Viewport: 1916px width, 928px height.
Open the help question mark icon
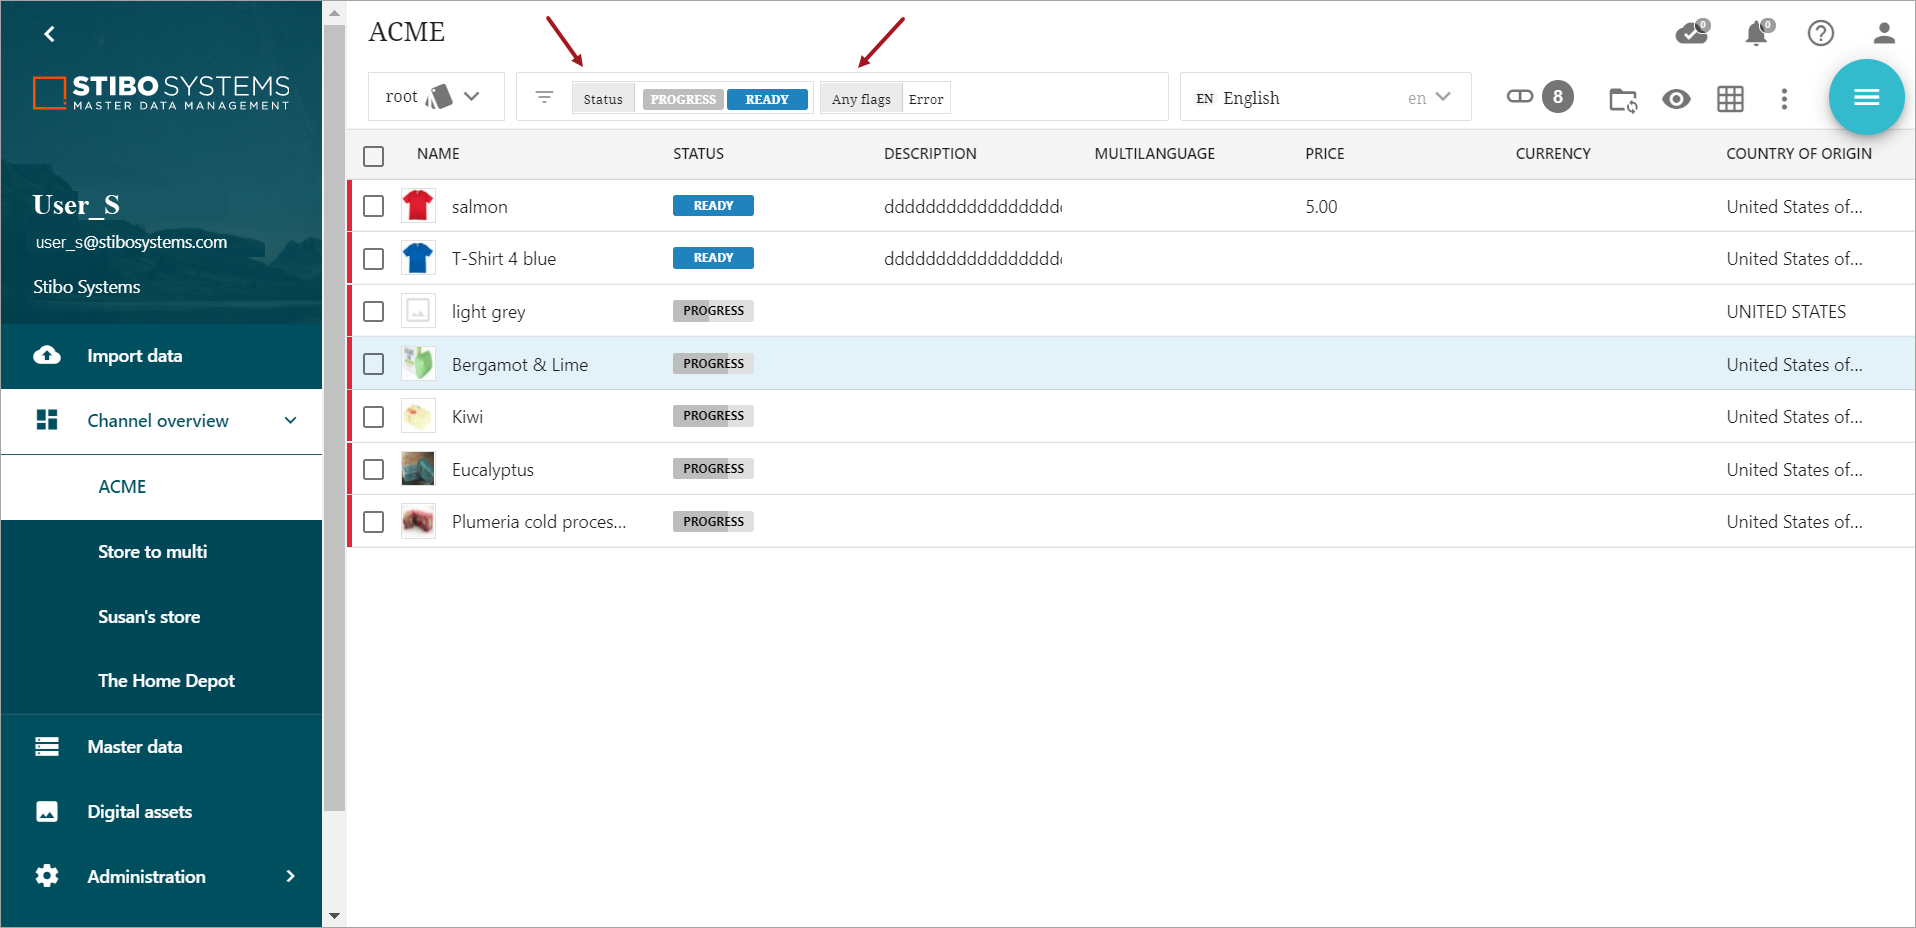tap(1820, 33)
